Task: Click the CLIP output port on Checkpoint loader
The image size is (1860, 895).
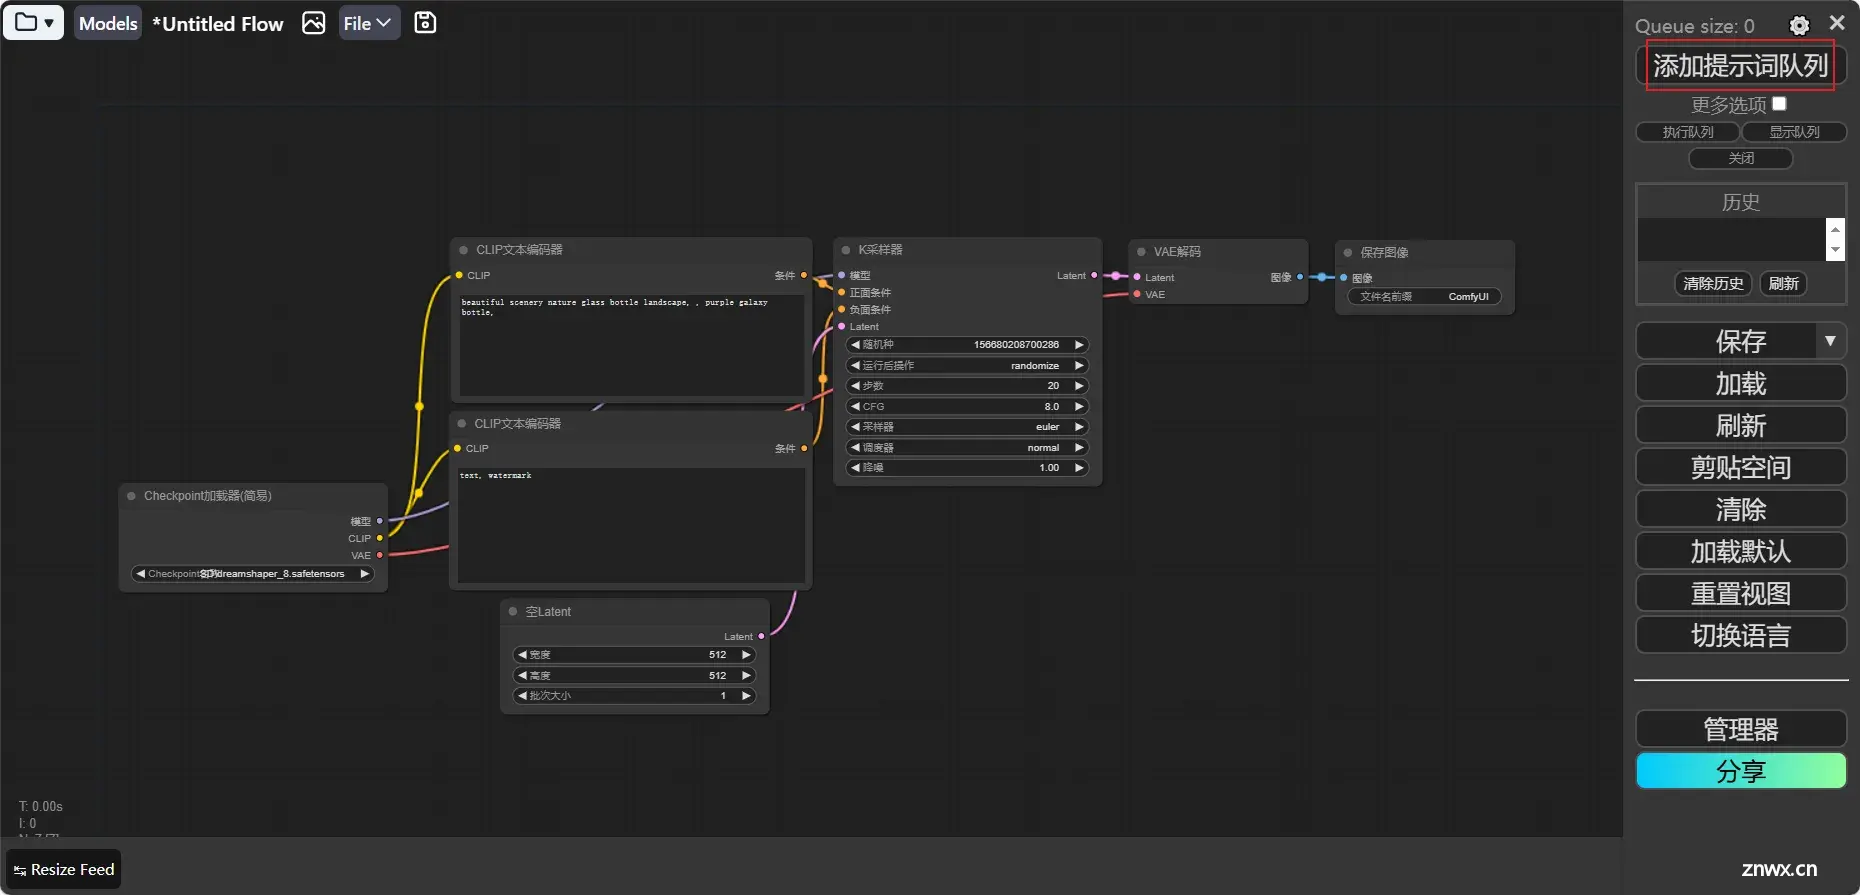Action: point(380,538)
